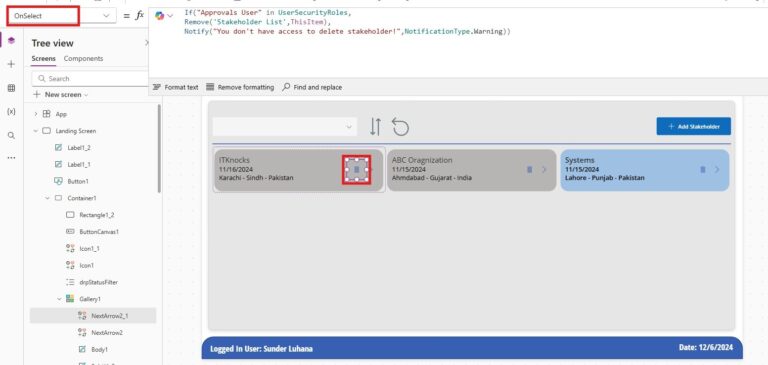Click the Date: 12/6/2024 label
The image size is (768, 365).
pyautogui.click(x=706, y=347)
